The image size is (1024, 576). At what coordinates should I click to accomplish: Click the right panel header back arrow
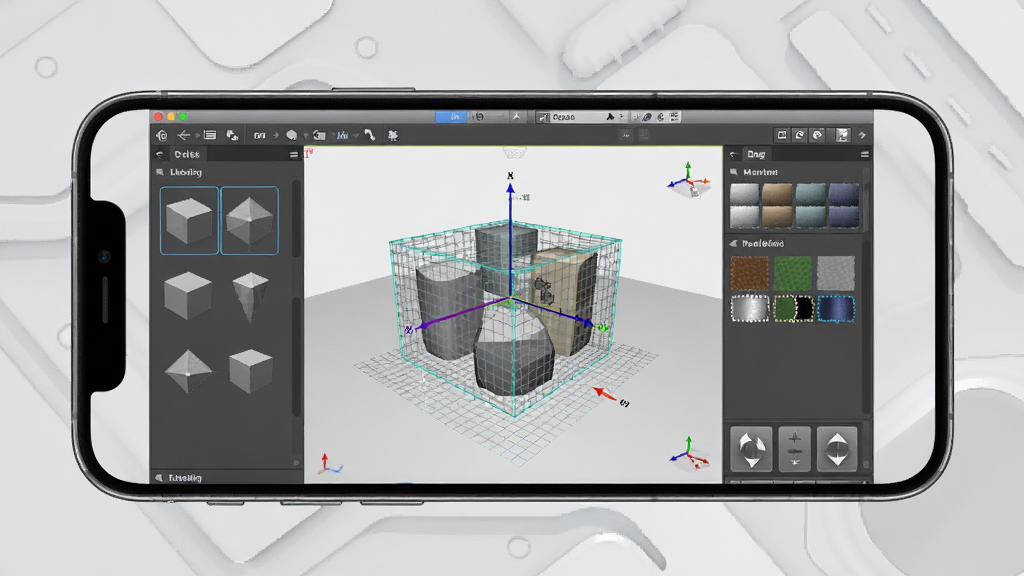coord(733,154)
